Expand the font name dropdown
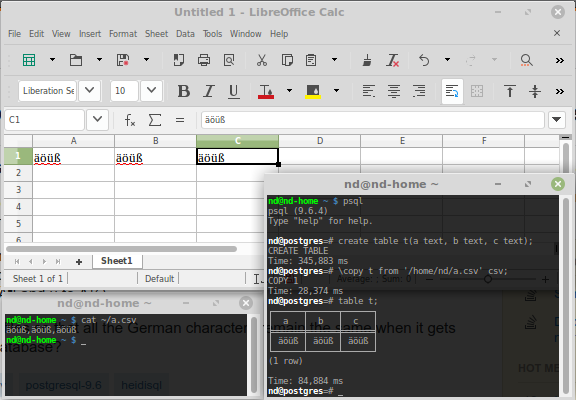 pyautogui.click(x=90, y=91)
